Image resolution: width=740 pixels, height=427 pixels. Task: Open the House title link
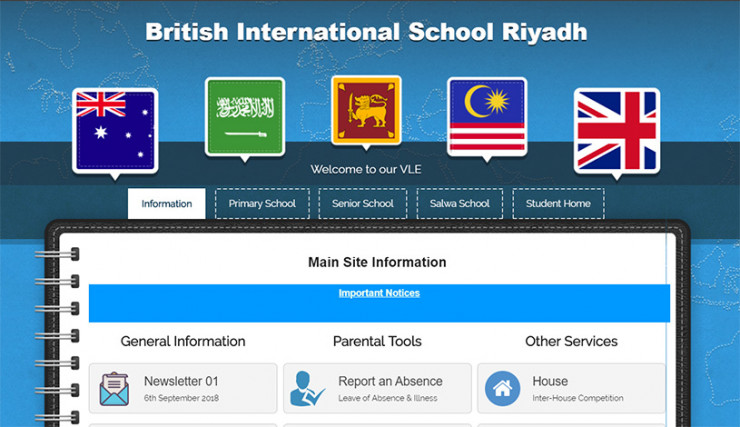tap(550, 381)
